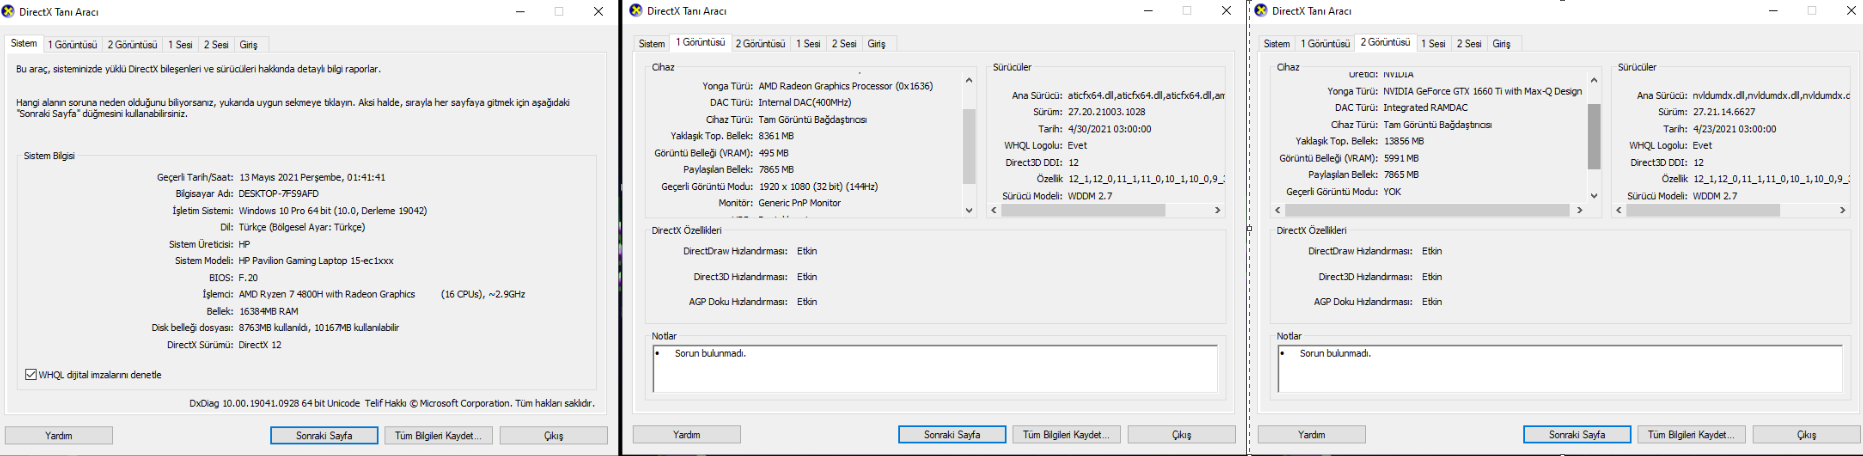The width and height of the screenshot is (1863, 456).
Task: Click Sürücüler left scroll arrow, third window
Action: [1619, 210]
